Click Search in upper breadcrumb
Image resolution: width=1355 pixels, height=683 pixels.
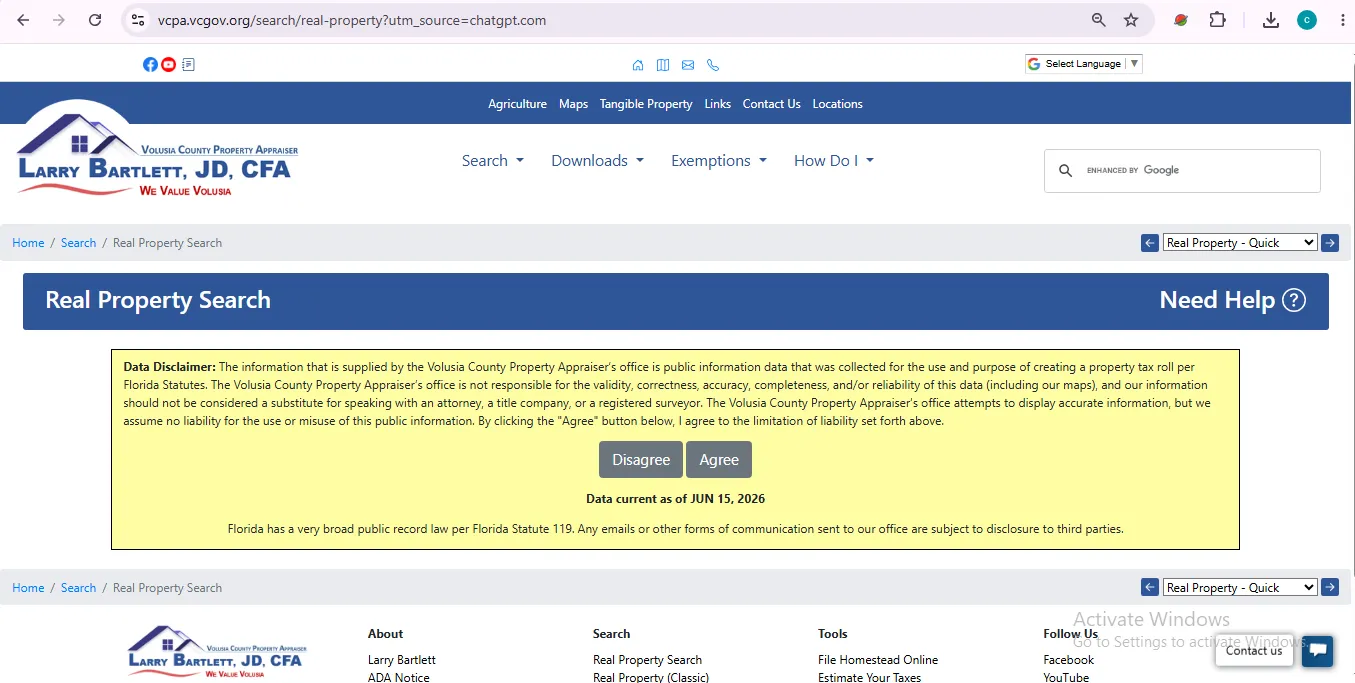78,243
